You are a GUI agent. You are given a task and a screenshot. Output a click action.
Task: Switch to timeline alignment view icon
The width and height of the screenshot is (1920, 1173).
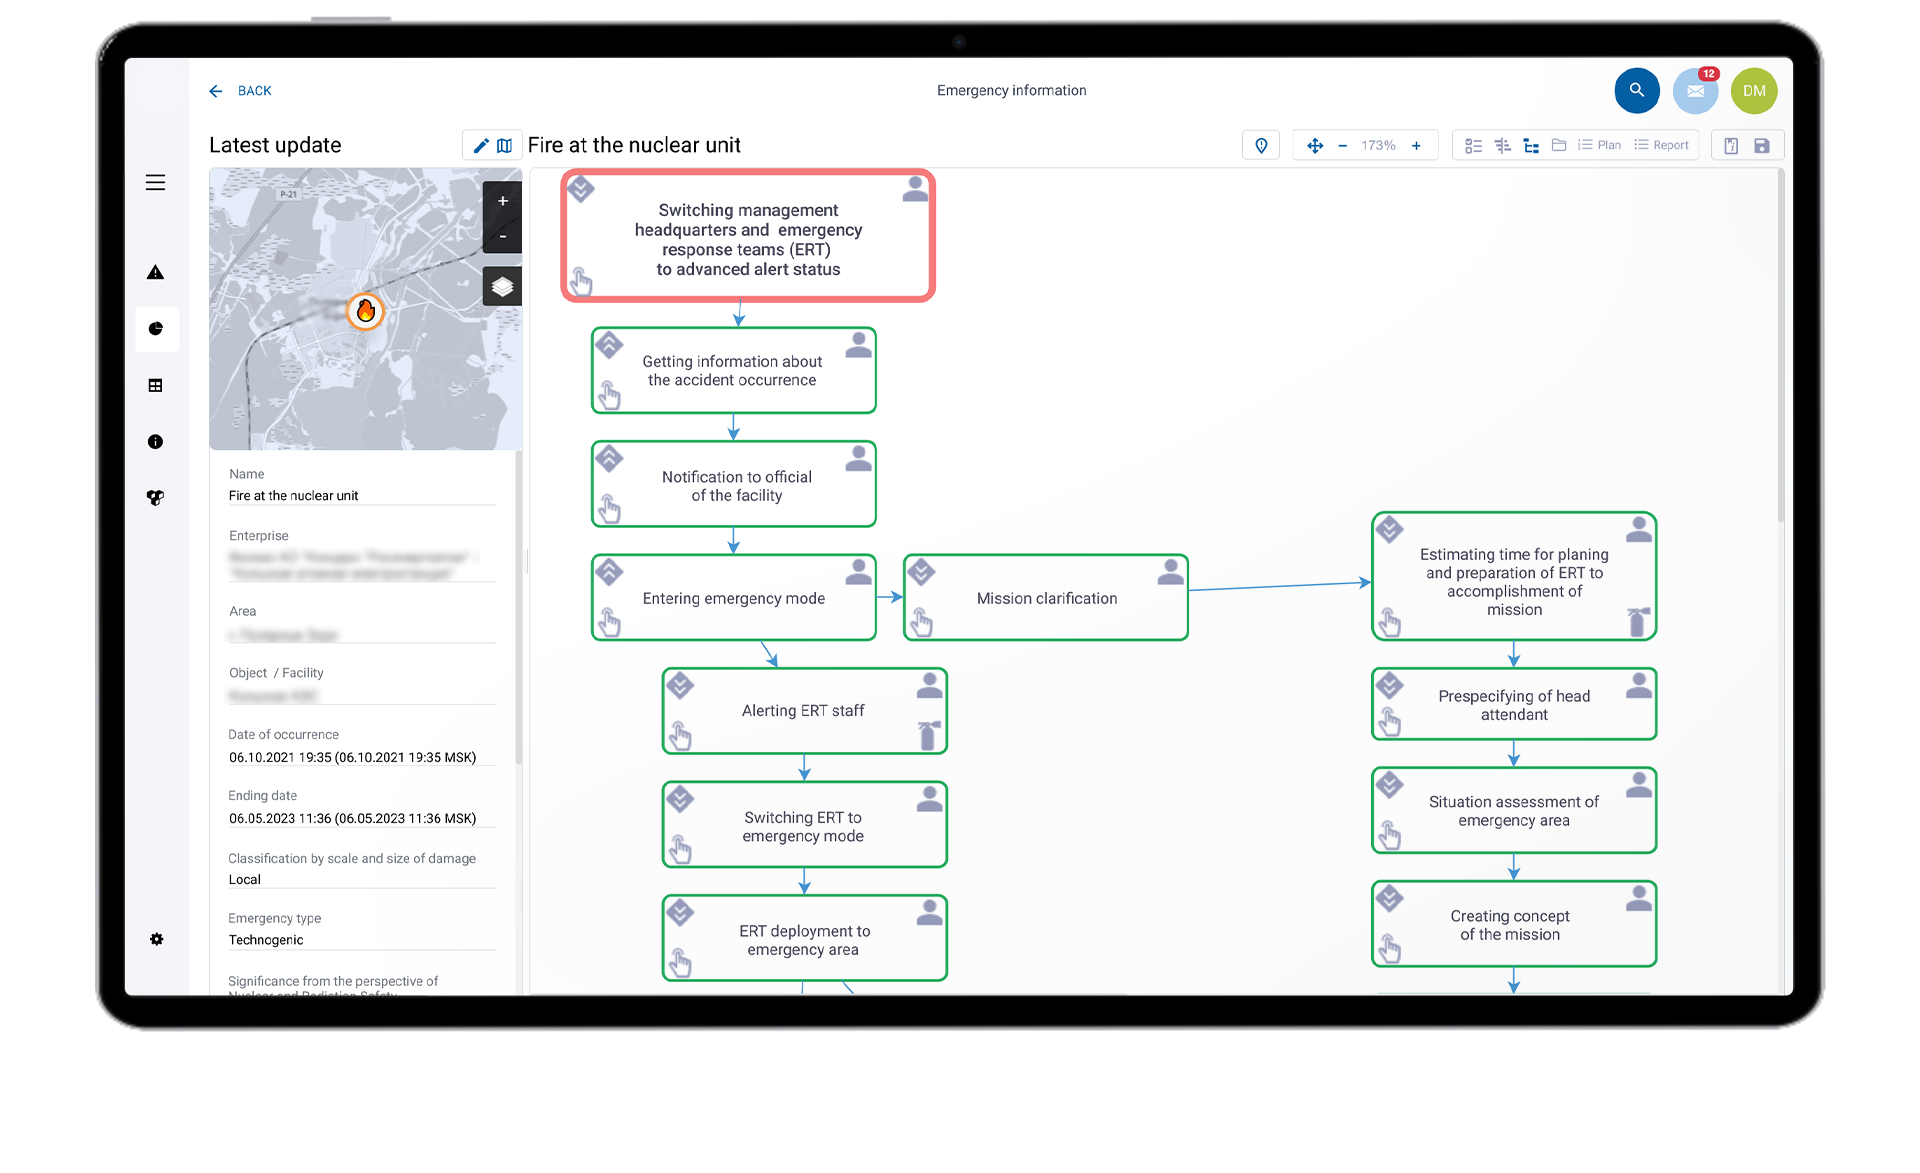coord(1502,146)
